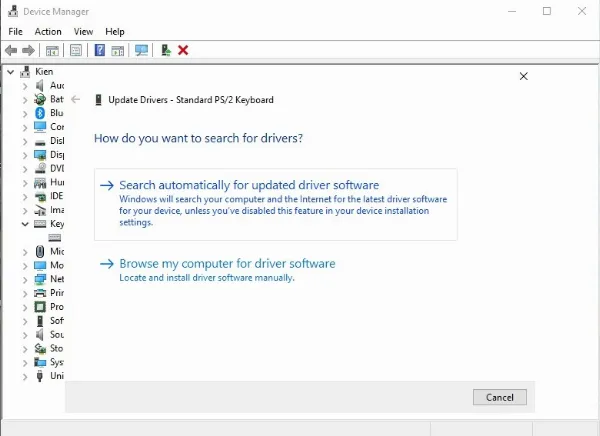Select the Keyboards category icon
The image size is (600, 436).
point(40,224)
